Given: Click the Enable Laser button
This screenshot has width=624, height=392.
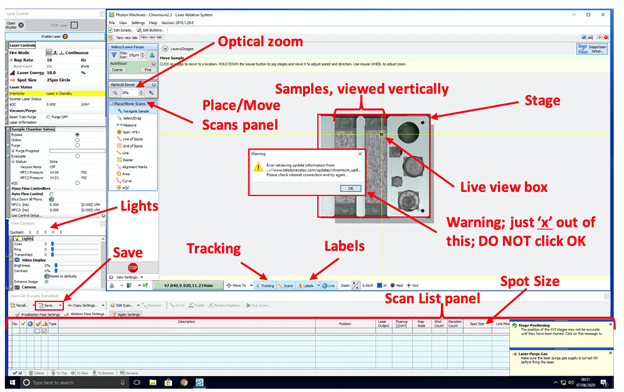Looking at the screenshot, I should point(55,37).
